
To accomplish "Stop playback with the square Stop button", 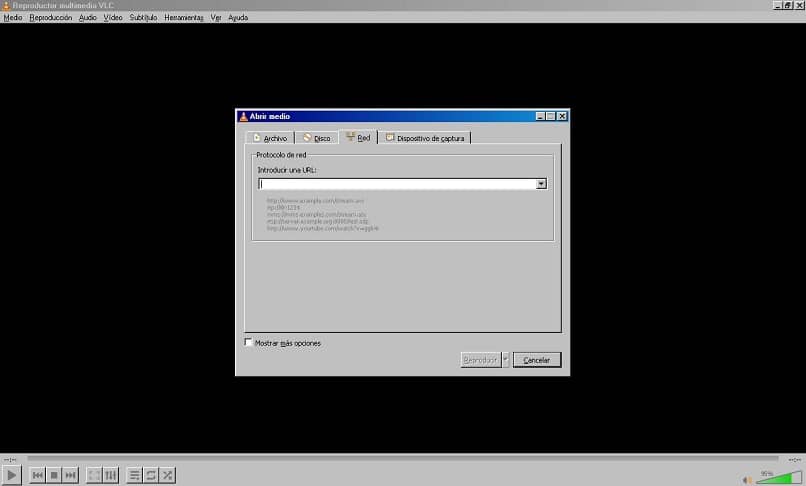I will [54, 475].
